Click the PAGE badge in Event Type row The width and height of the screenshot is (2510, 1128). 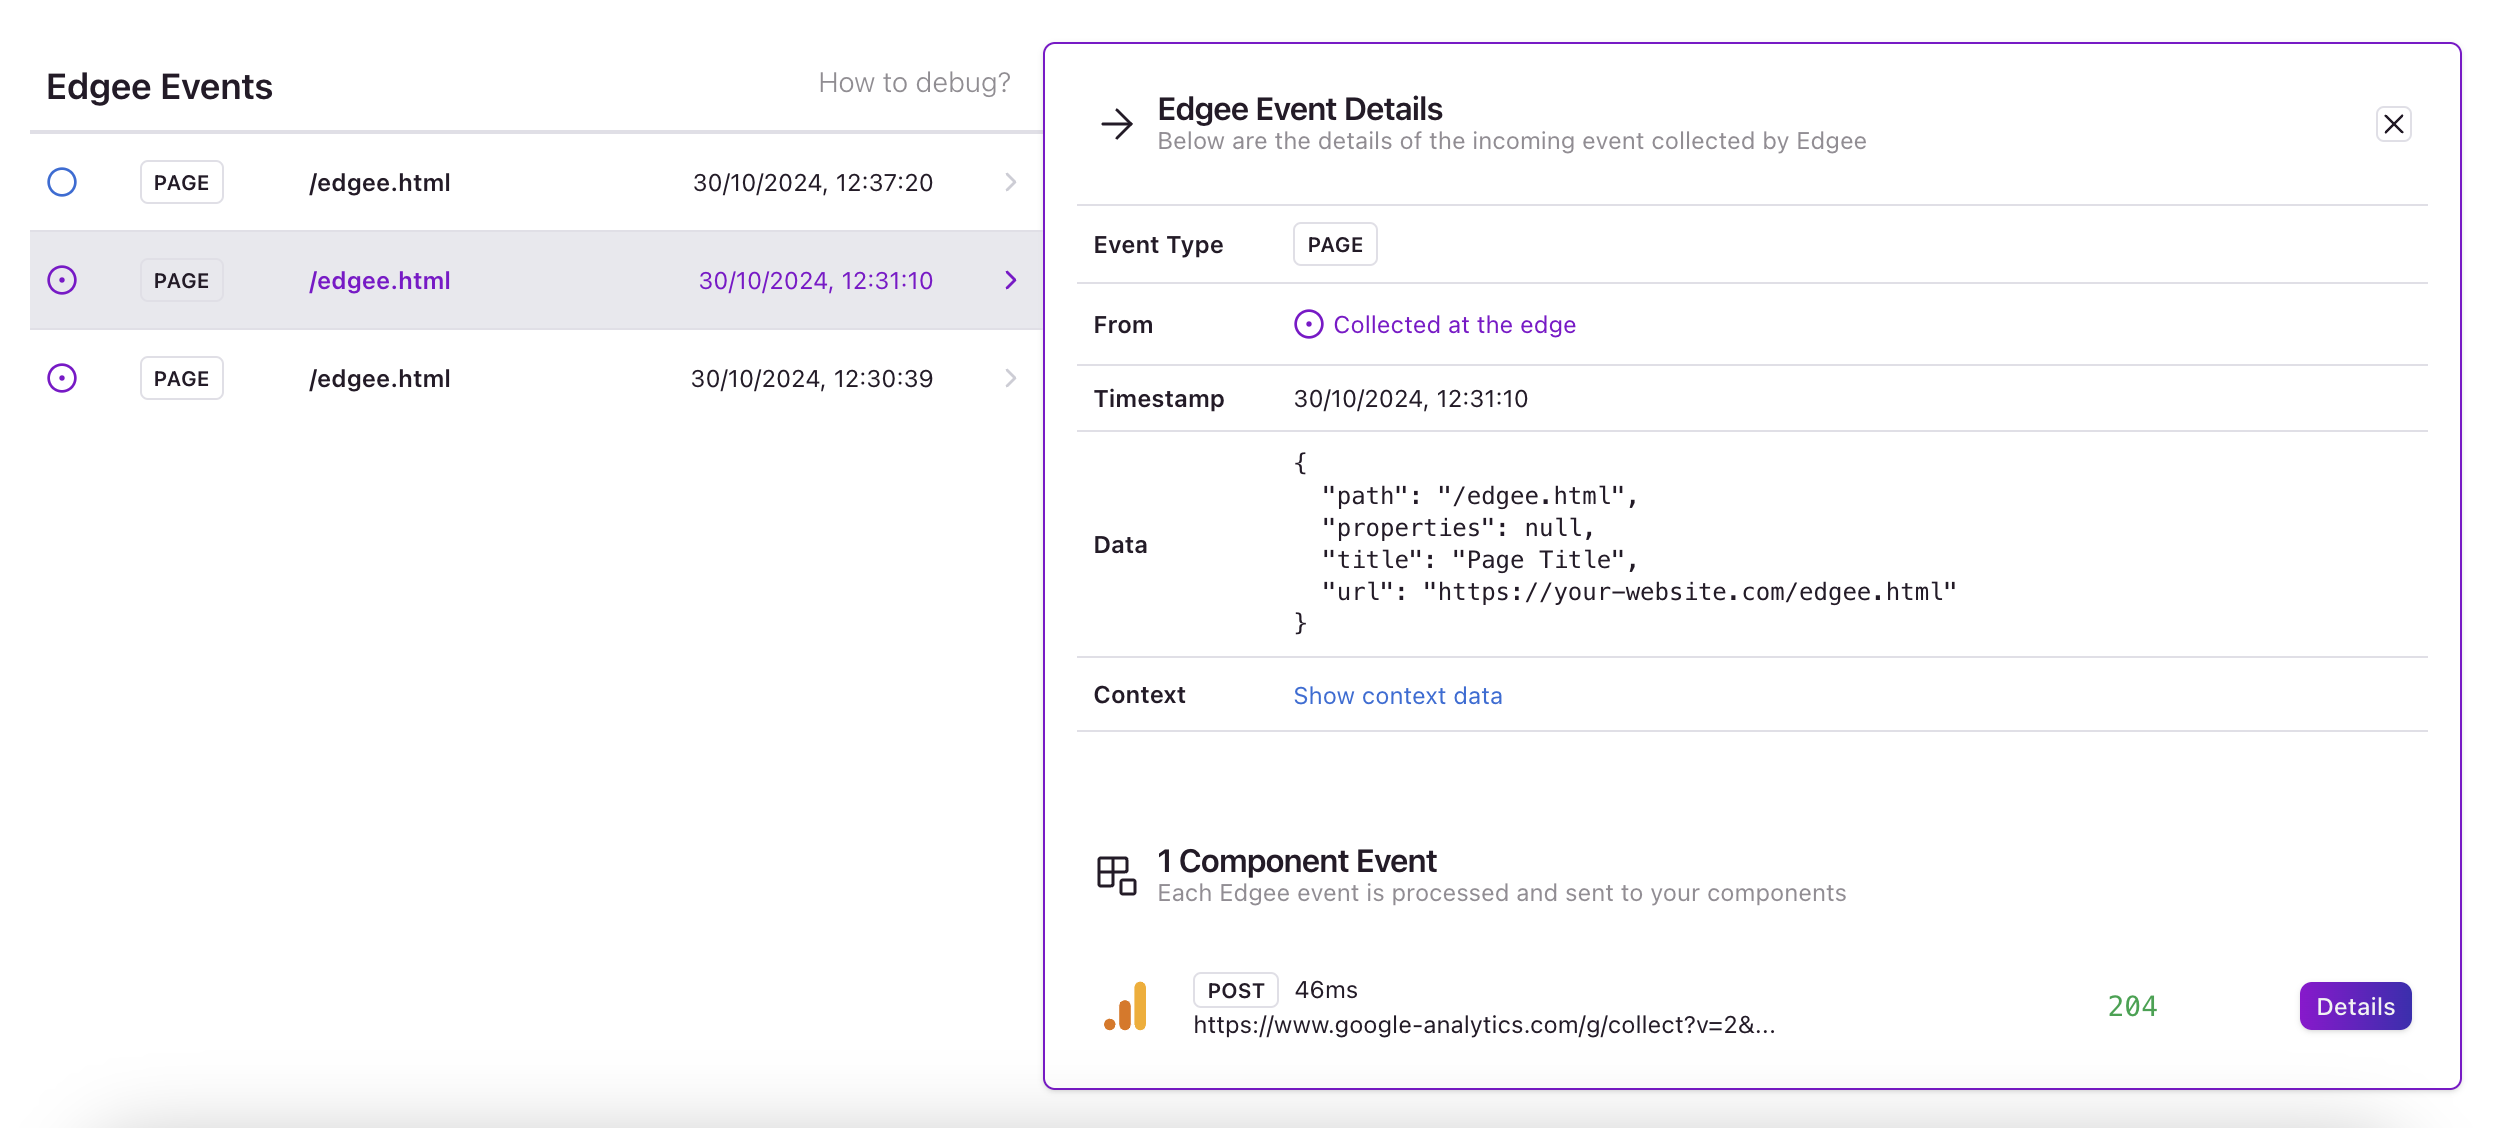[x=1334, y=244]
